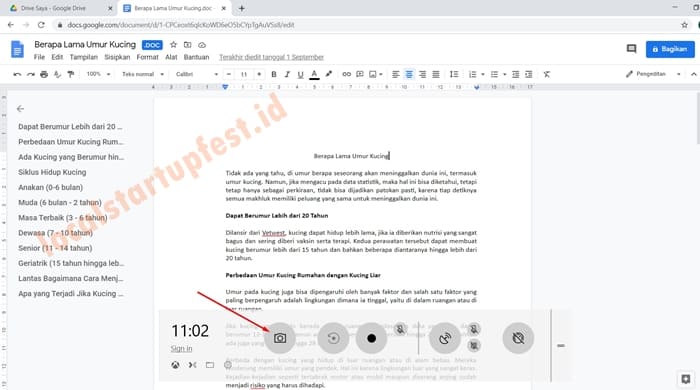Click the font size field showing 11
The image size is (700, 390).
coord(244,74)
